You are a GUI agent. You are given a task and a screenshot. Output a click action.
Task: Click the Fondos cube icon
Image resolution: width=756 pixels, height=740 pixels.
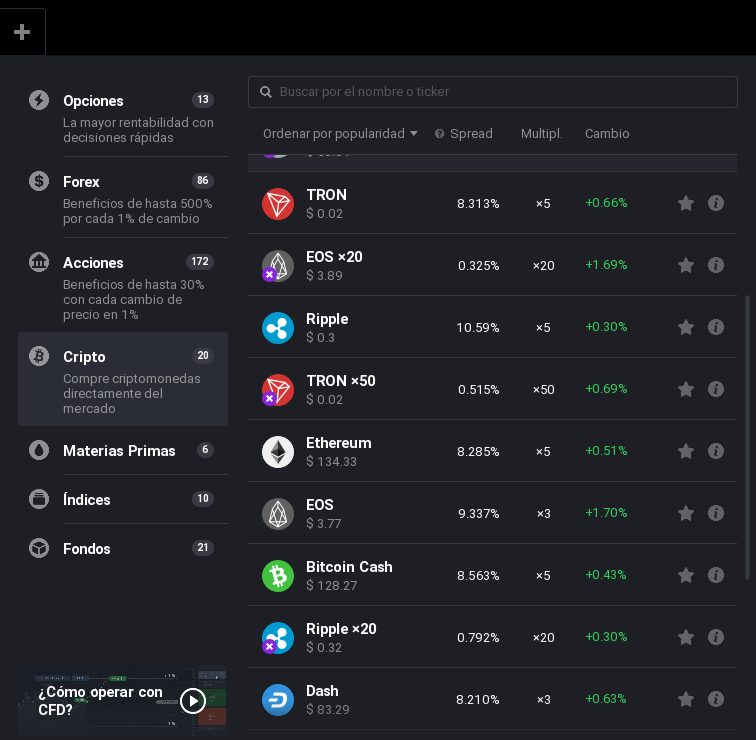(39, 548)
